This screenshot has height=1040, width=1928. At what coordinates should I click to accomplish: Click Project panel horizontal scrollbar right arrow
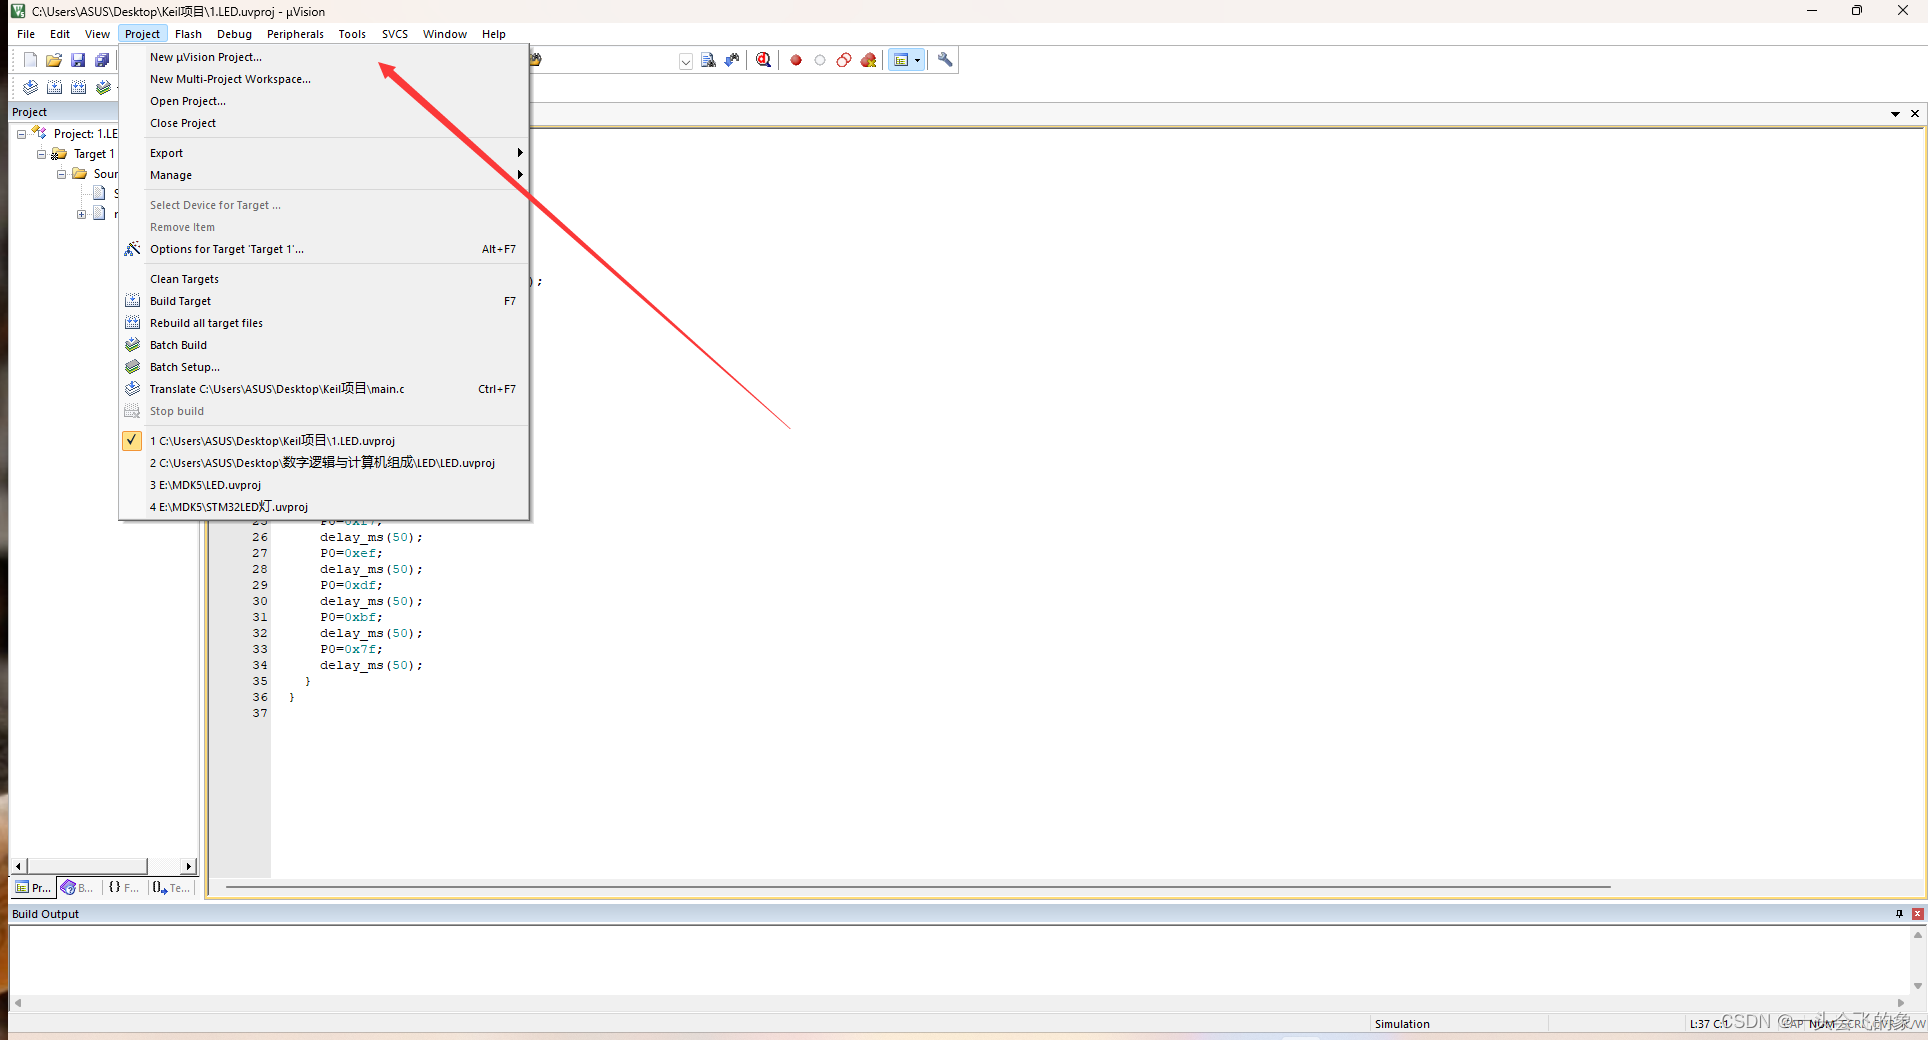tap(188, 866)
